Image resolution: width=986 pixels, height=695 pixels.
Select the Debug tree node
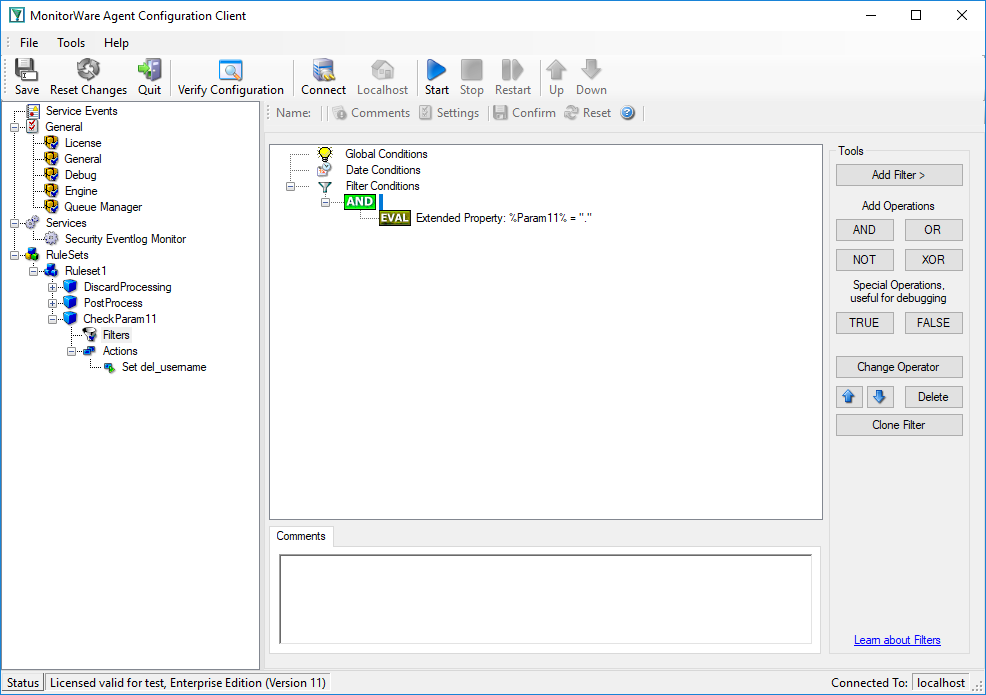[x=80, y=175]
